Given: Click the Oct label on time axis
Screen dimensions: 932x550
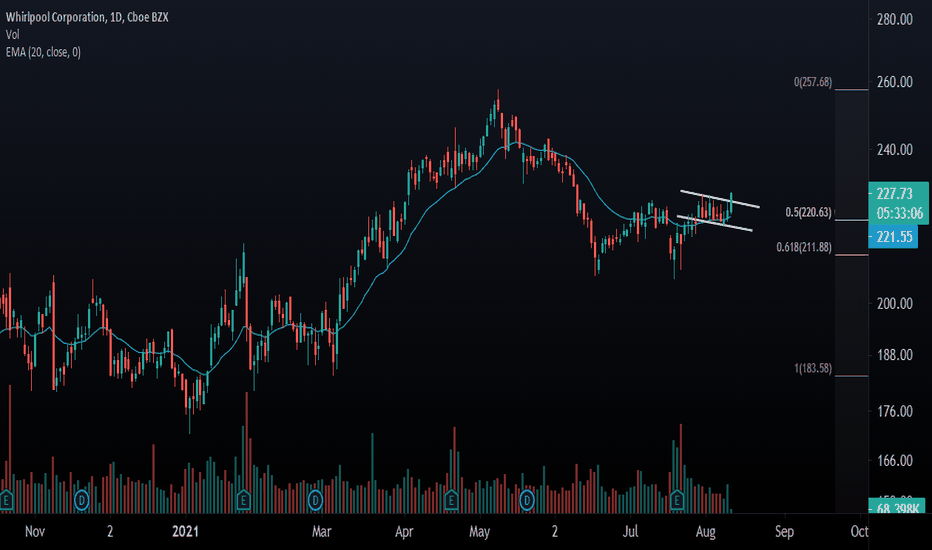Looking at the screenshot, I should click(859, 532).
